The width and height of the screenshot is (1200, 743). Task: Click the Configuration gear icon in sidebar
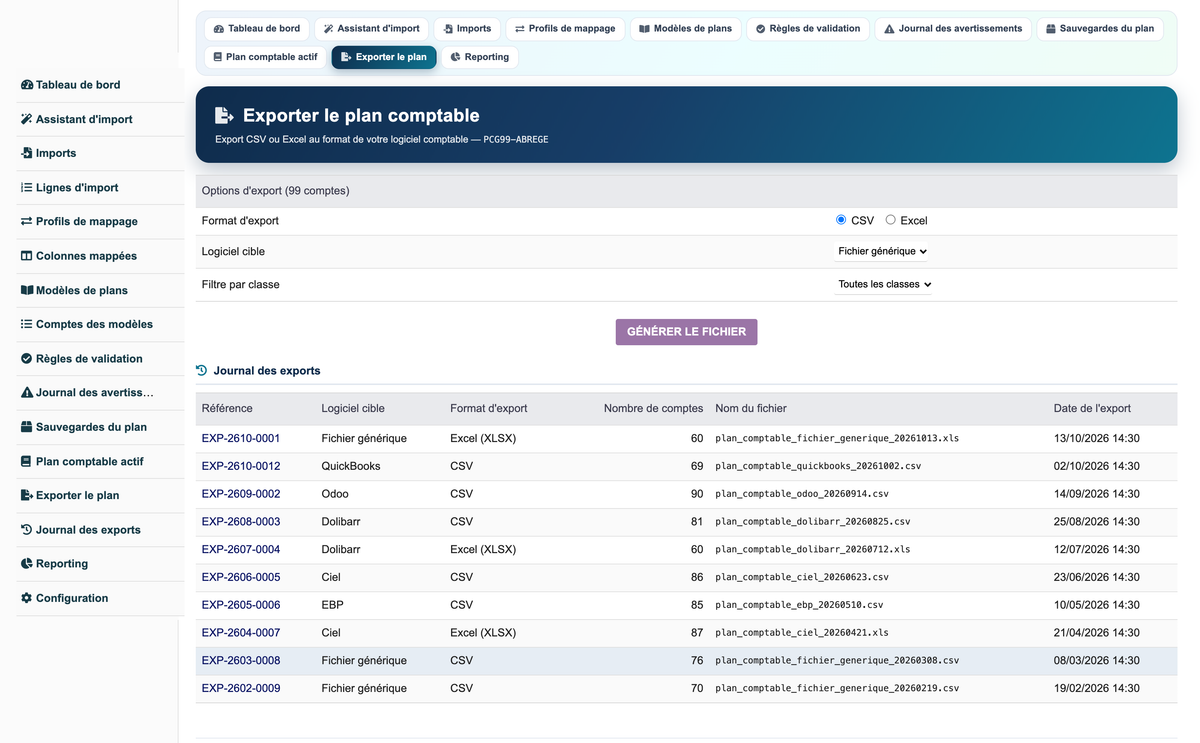pyautogui.click(x=27, y=598)
